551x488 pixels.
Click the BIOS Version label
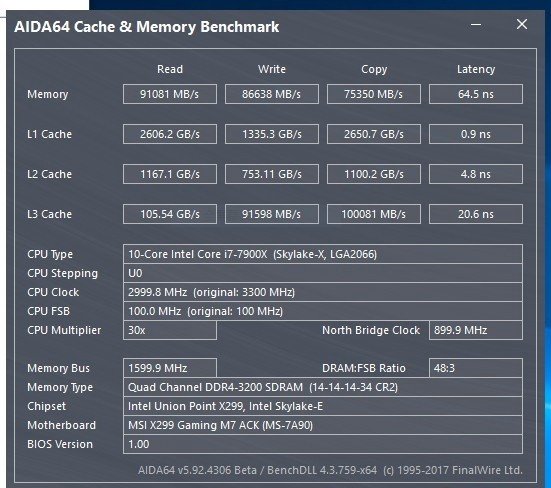(x=60, y=444)
